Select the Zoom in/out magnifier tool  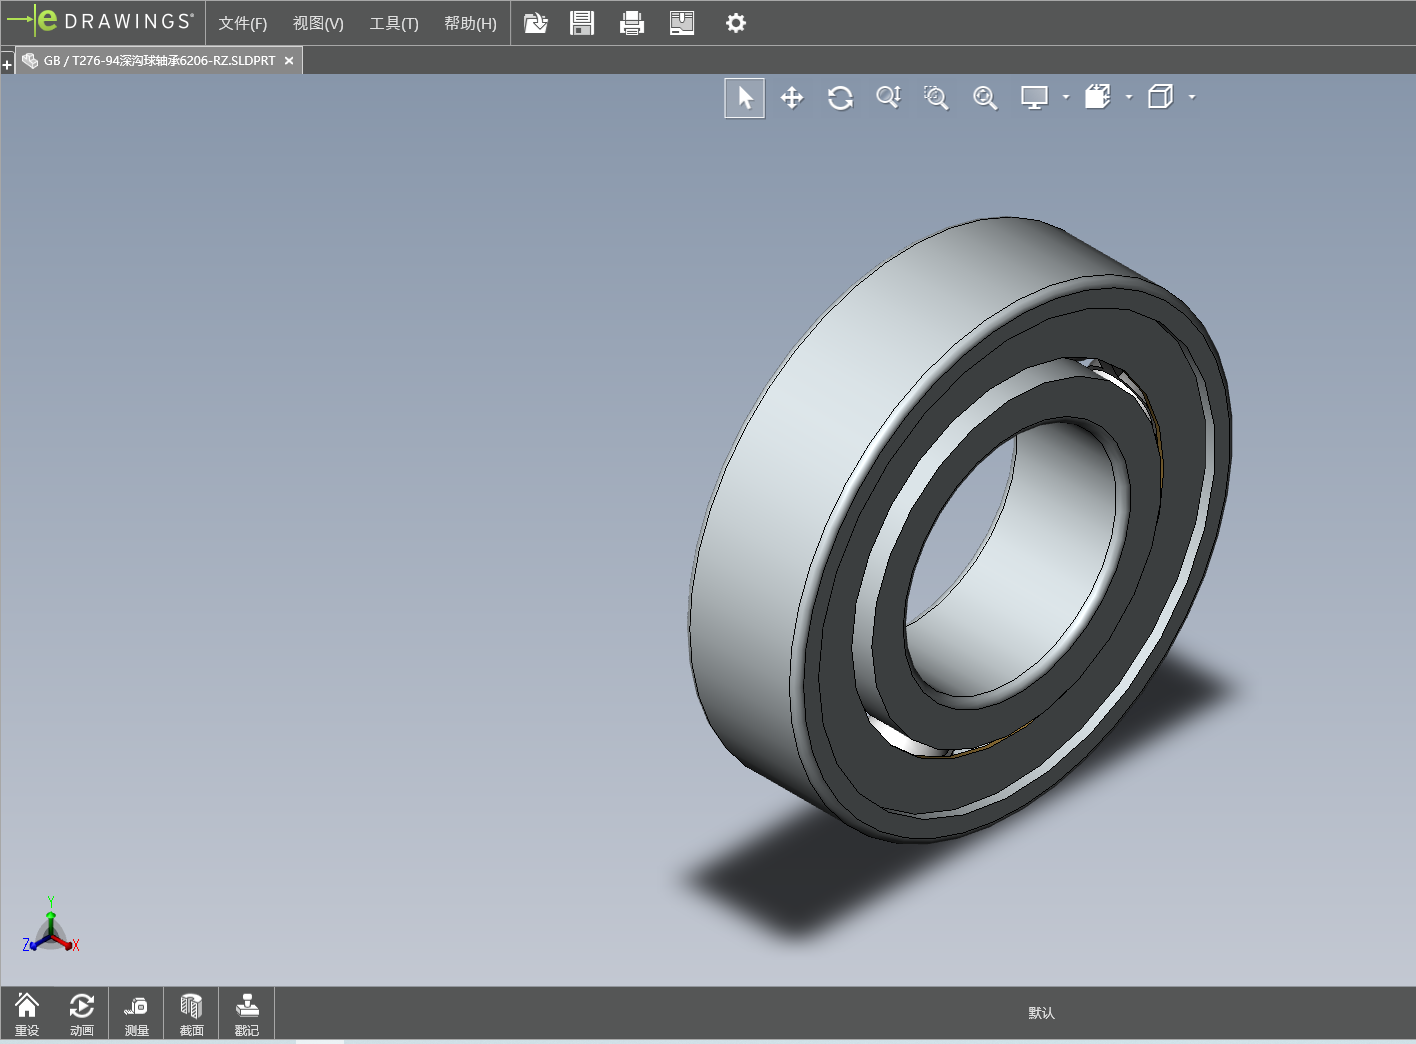(x=888, y=98)
